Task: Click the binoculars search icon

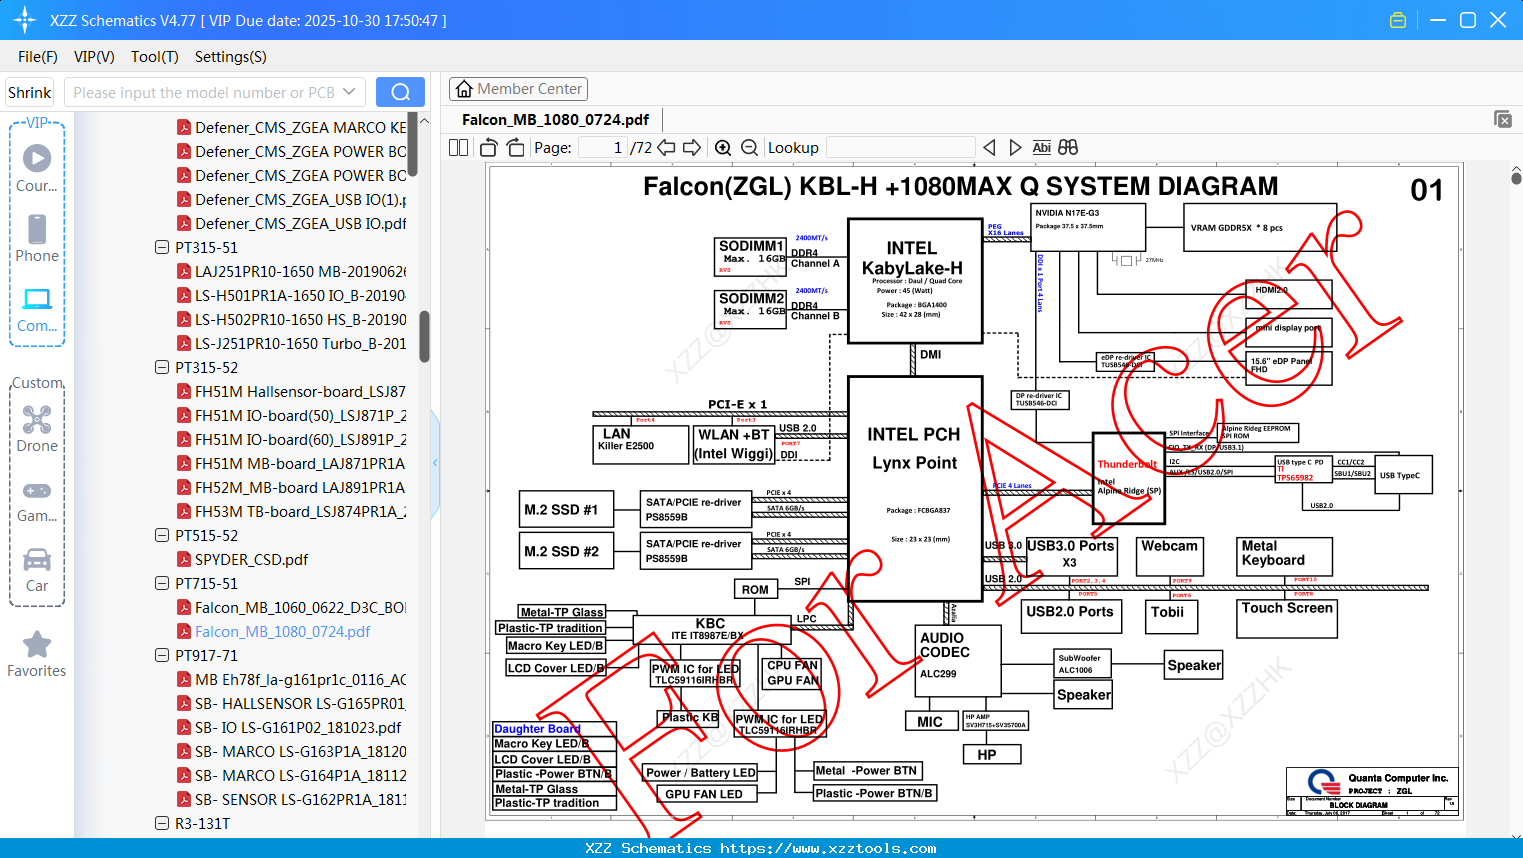Action: [1068, 147]
